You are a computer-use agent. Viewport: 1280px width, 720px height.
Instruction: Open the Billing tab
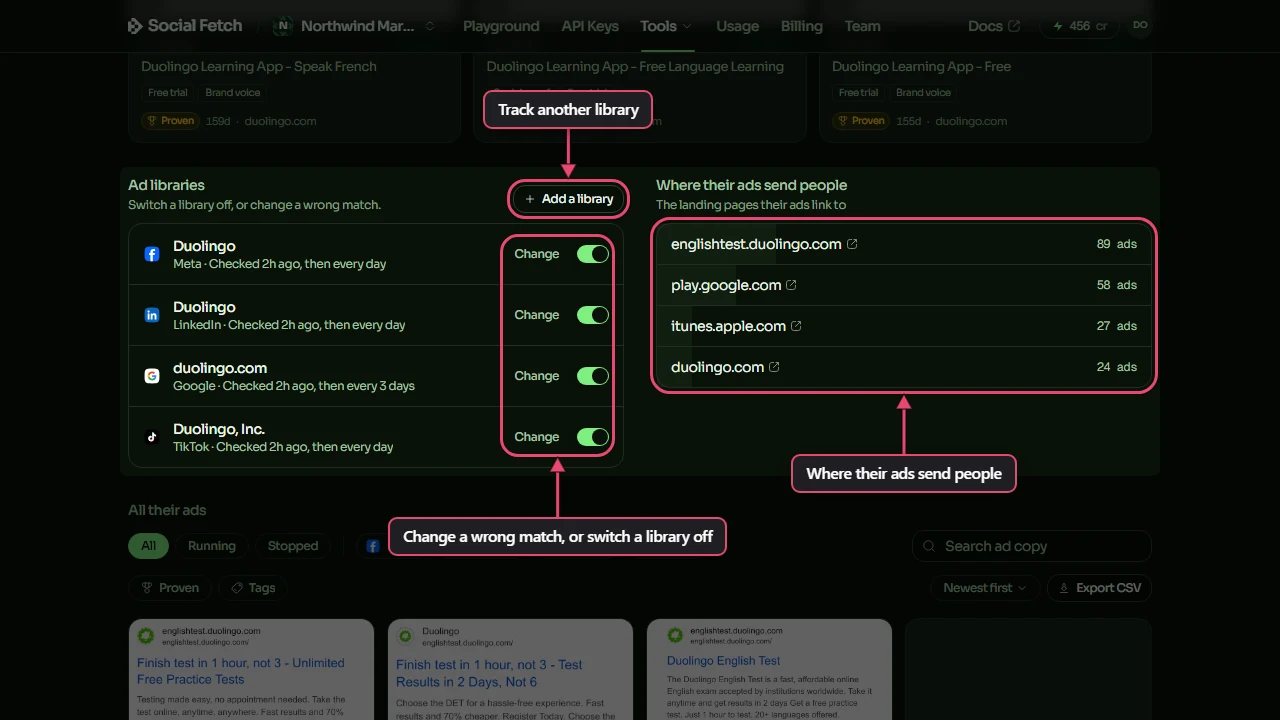[x=801, y=26]
